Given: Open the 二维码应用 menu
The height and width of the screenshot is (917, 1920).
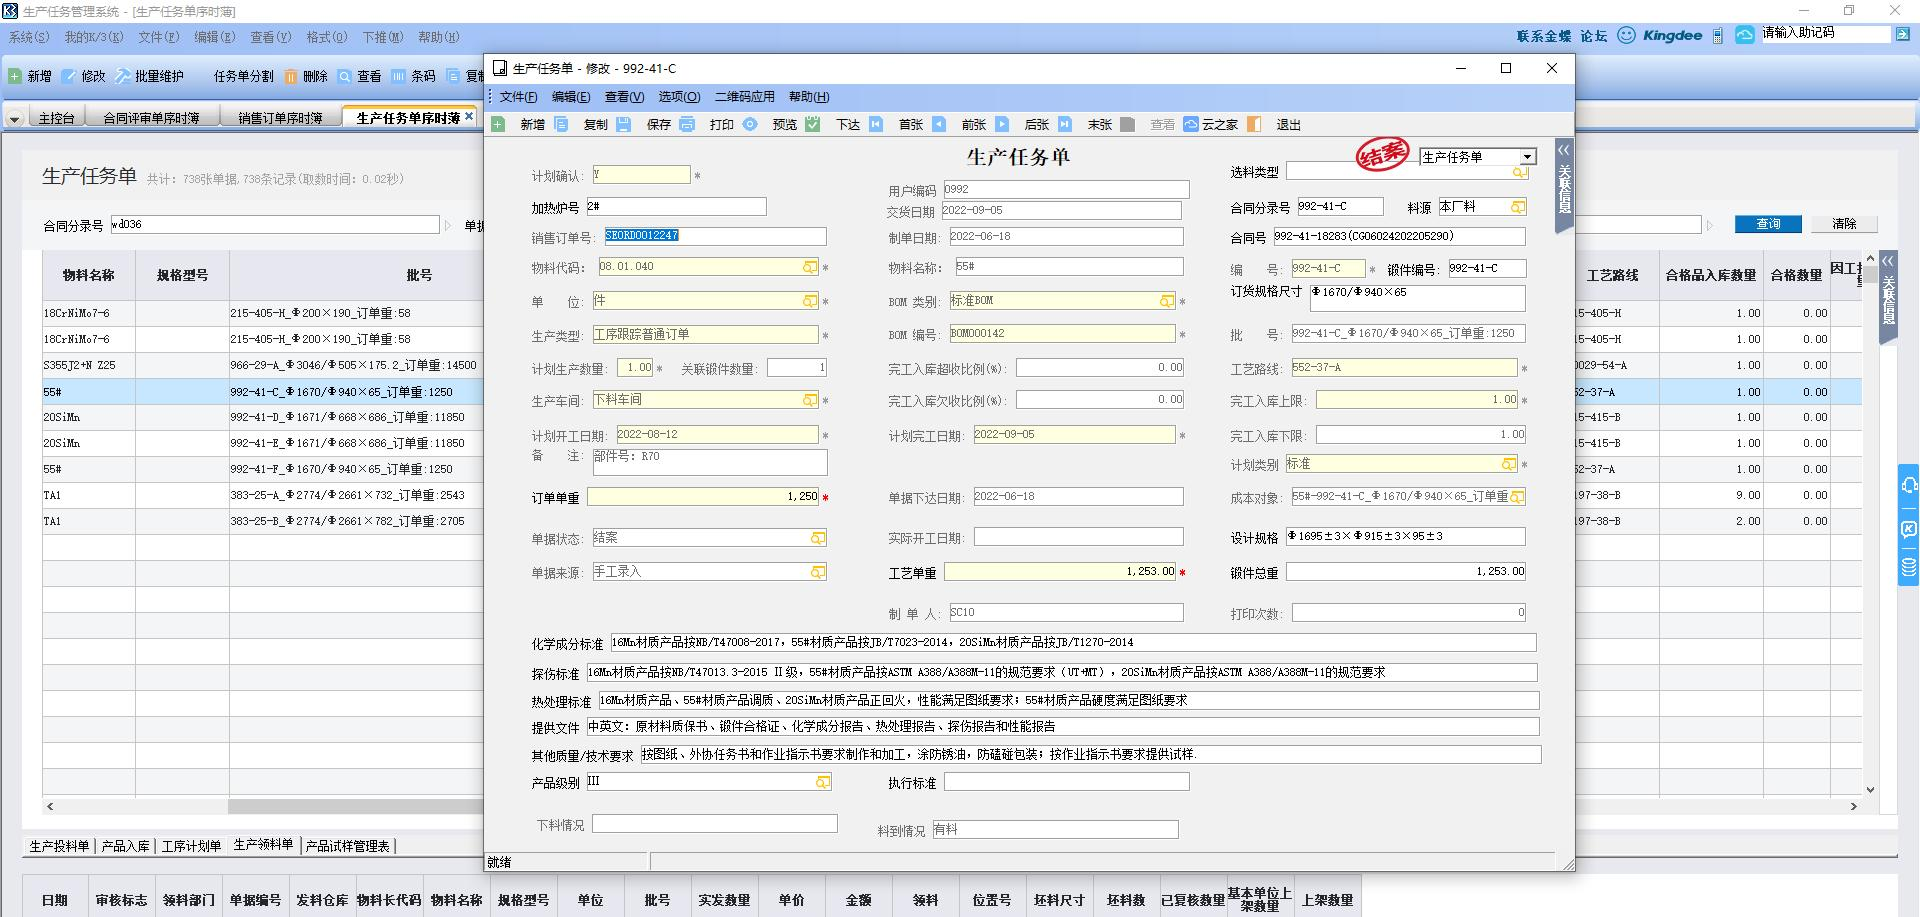Looking at the screenshot, I should 744,97.
